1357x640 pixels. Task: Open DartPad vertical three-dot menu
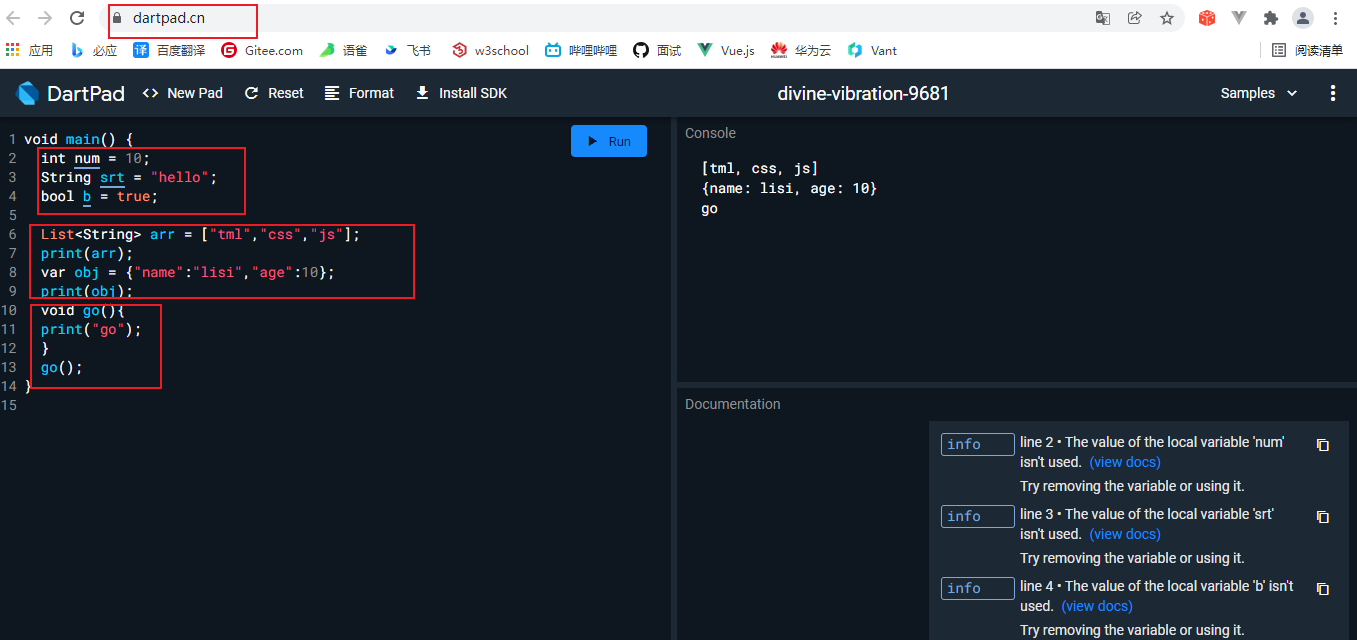pos(1332,93)
